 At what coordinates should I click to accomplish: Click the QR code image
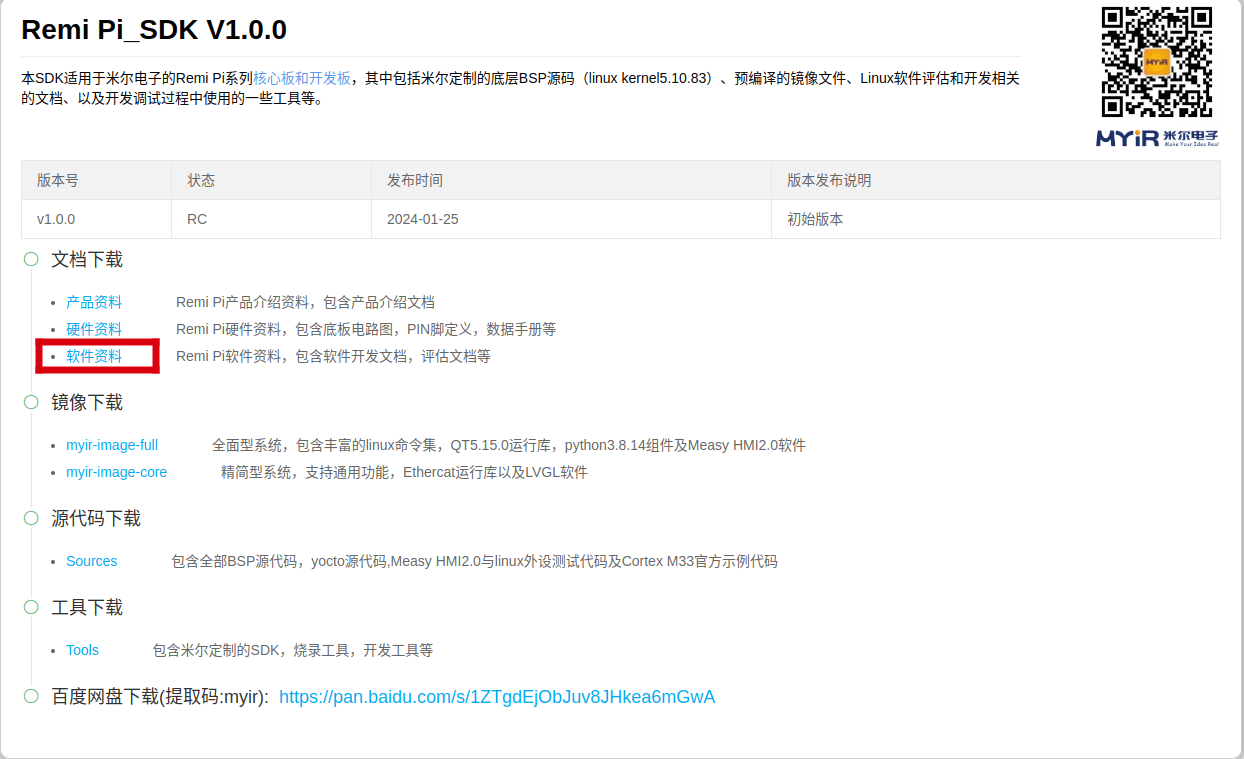coord(1157,62)
